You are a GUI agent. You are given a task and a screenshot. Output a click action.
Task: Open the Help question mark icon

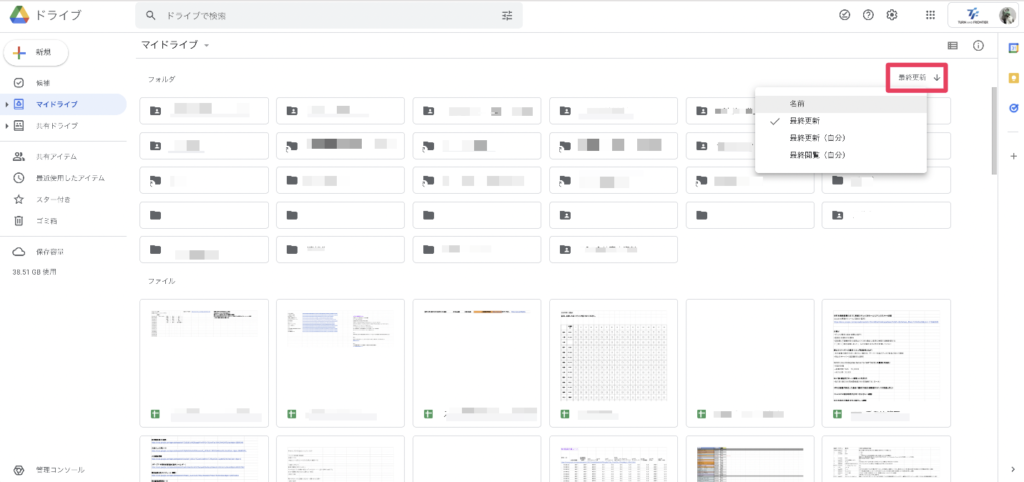pyautogui.click(x=868, y=15)
